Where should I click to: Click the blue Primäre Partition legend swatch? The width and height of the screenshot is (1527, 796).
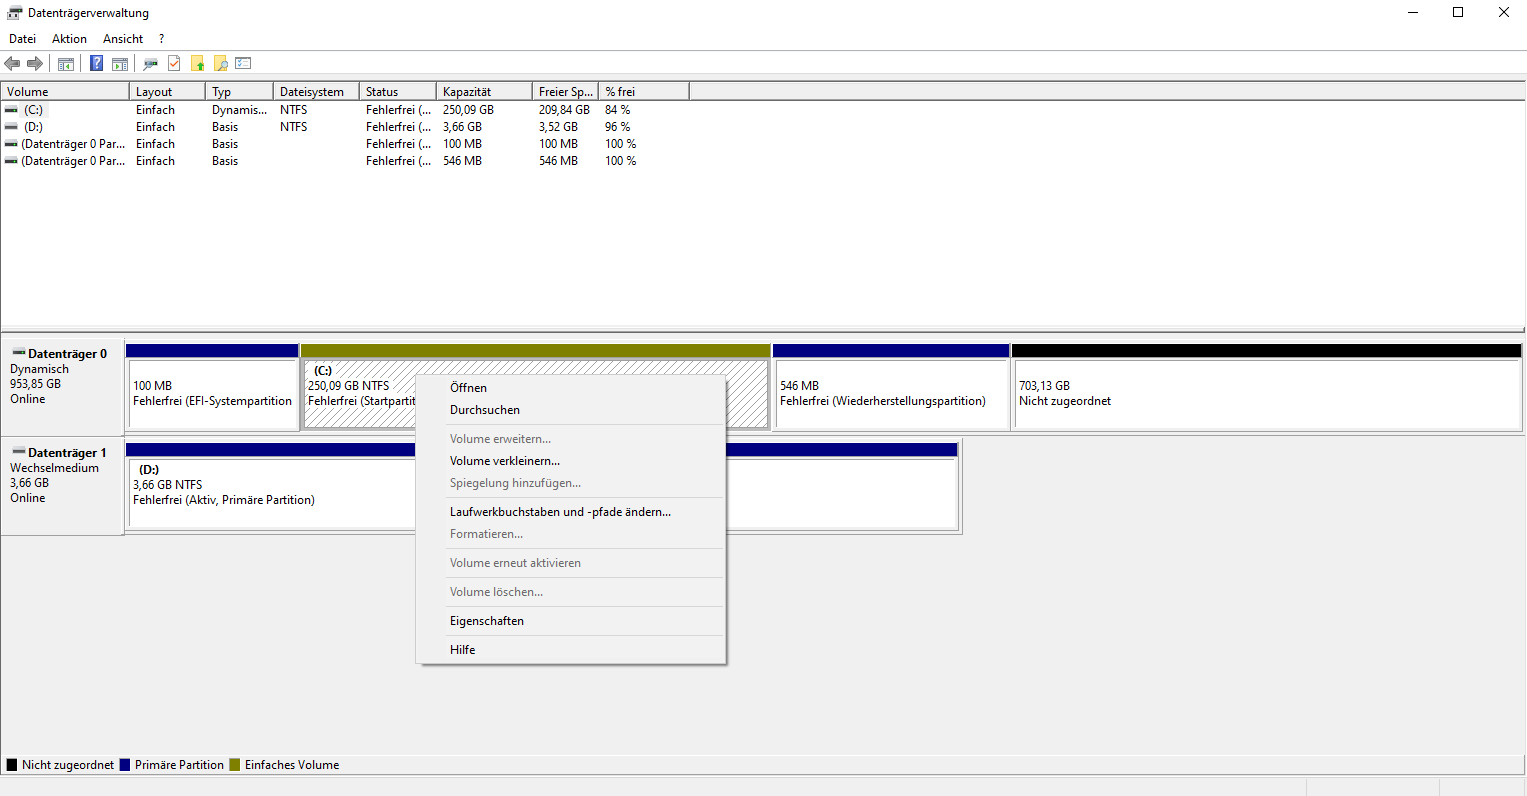(125, 765)
